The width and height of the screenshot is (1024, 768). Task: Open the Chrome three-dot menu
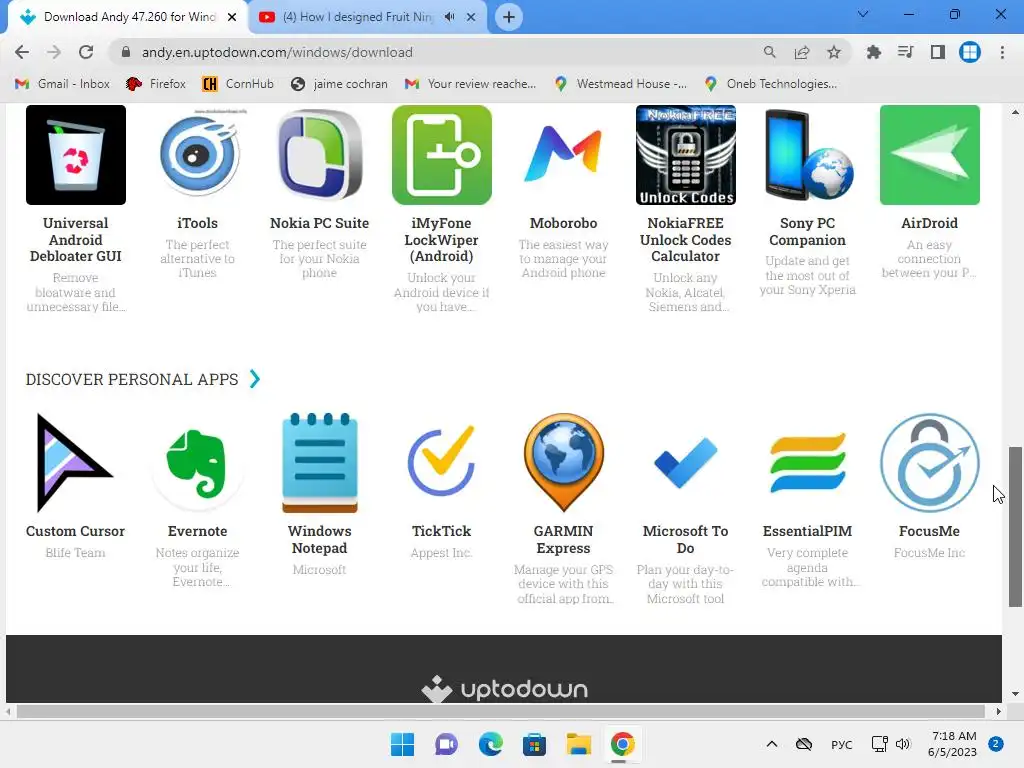click(x=1002, y=52)
